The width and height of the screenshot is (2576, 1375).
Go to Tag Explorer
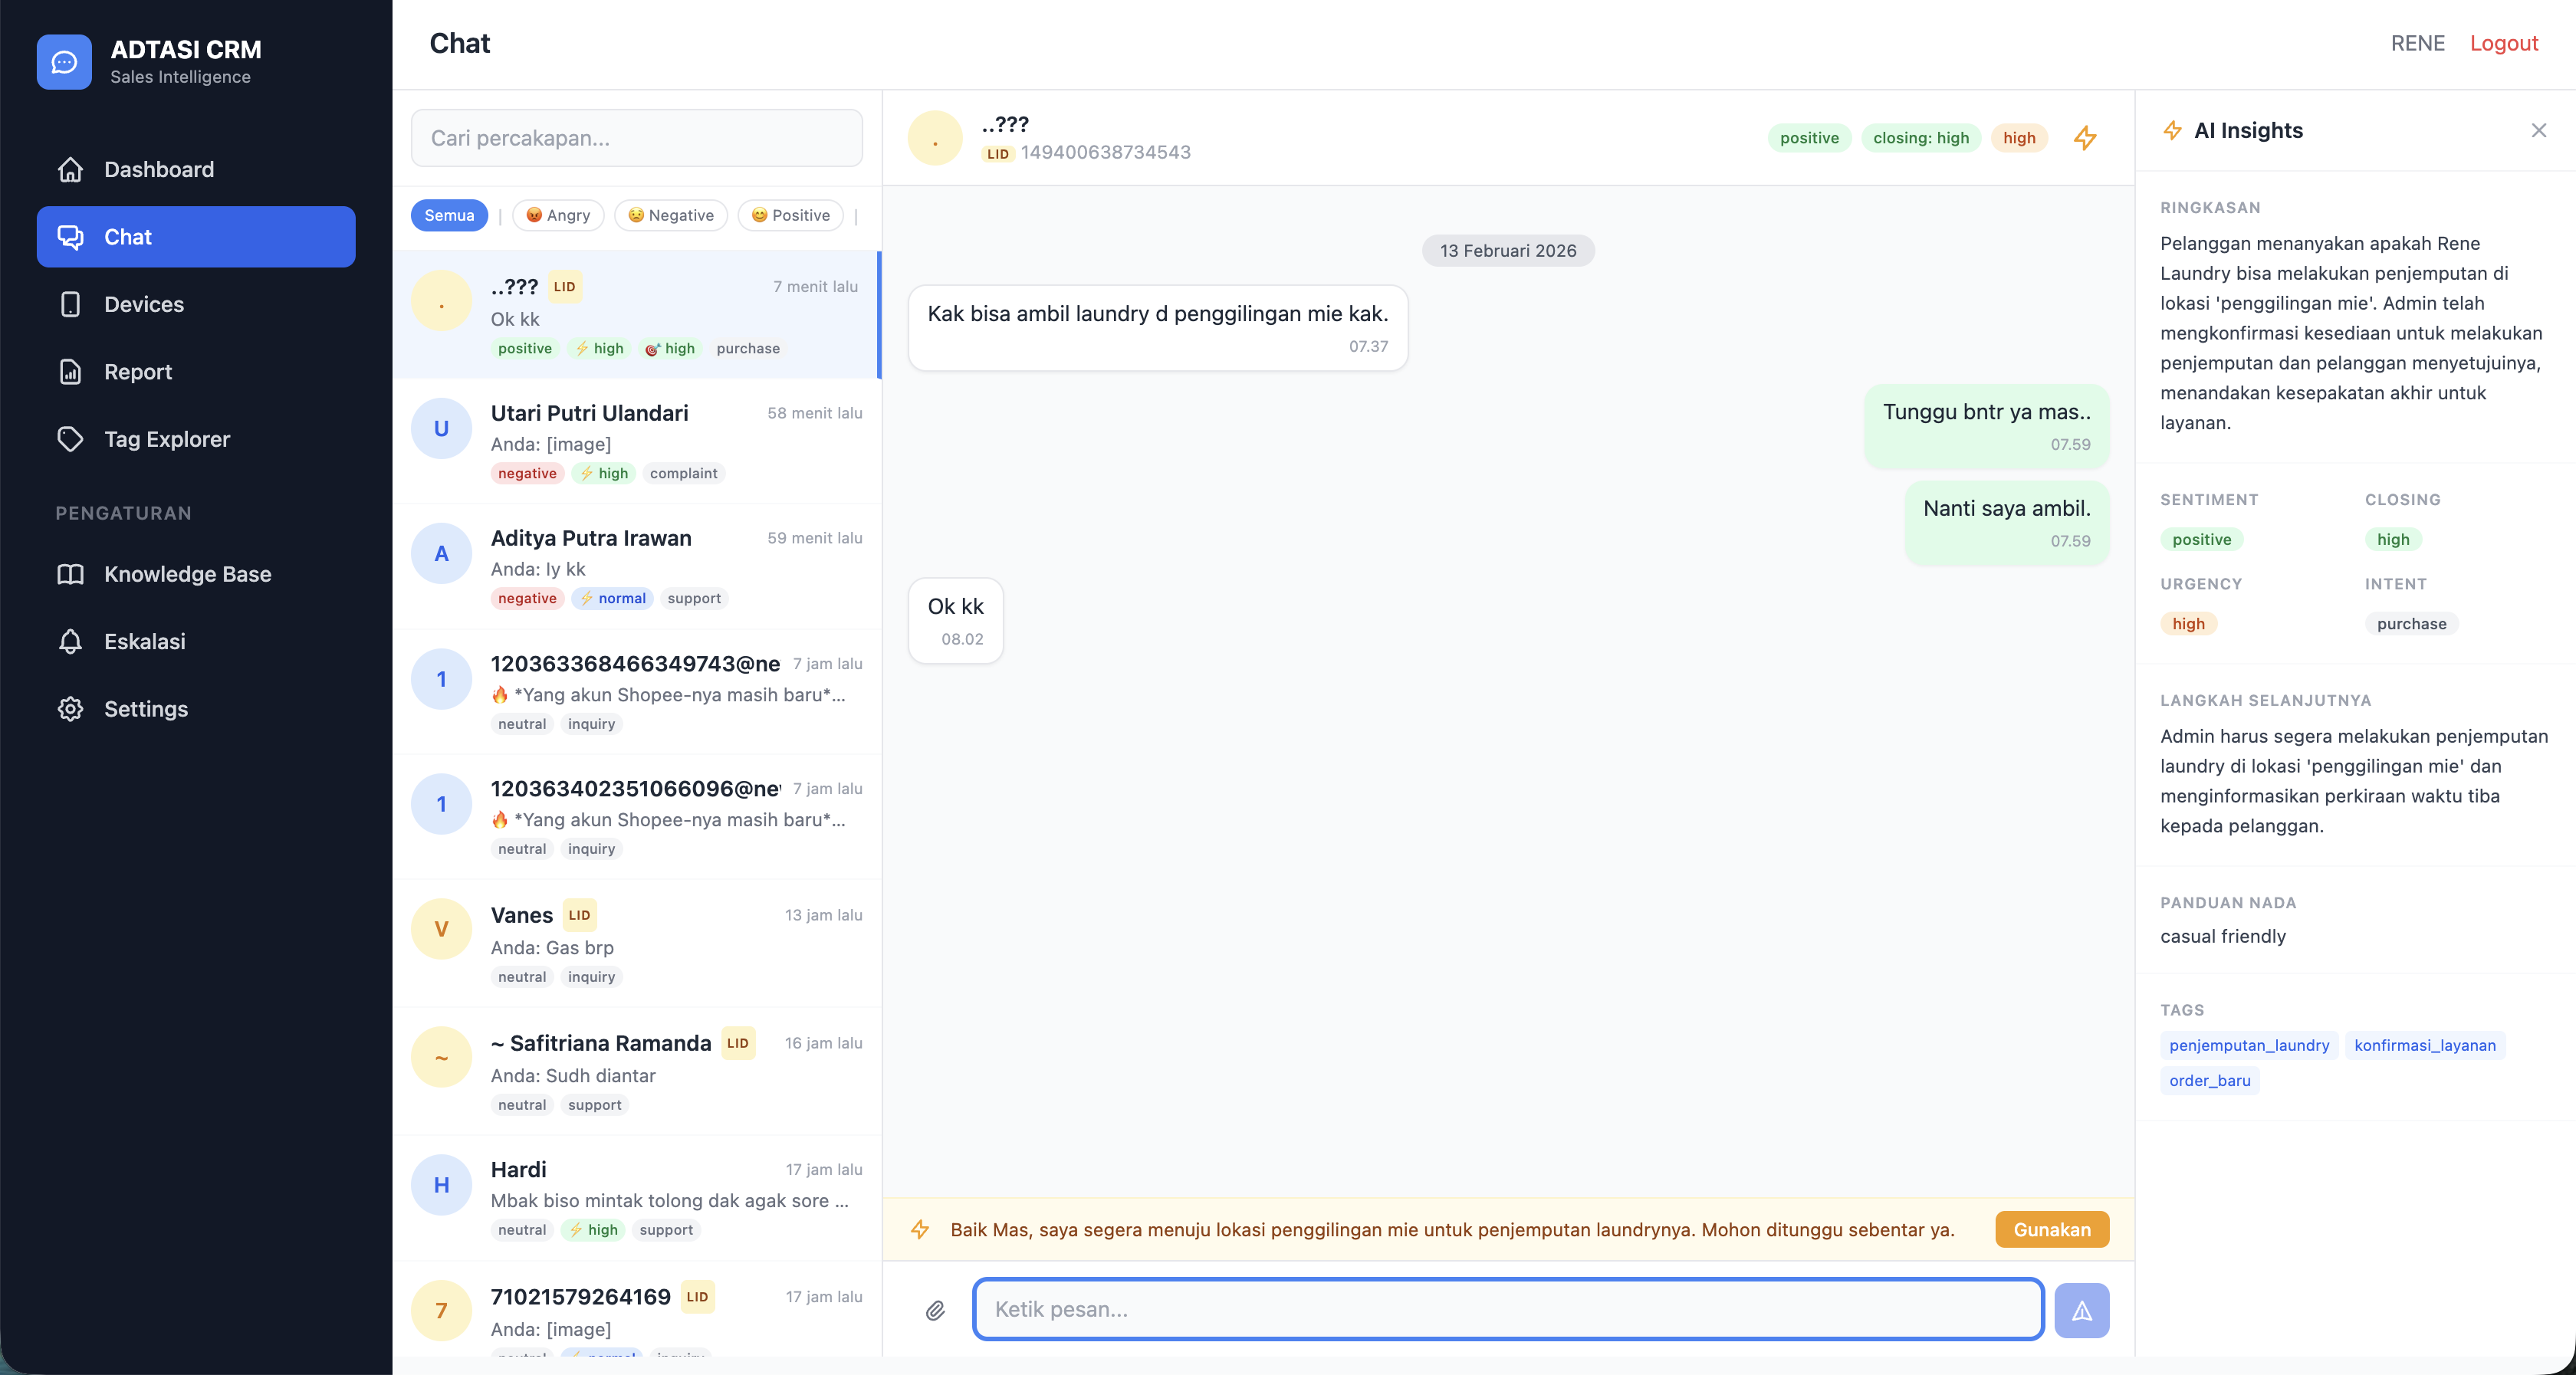[167, 439]
